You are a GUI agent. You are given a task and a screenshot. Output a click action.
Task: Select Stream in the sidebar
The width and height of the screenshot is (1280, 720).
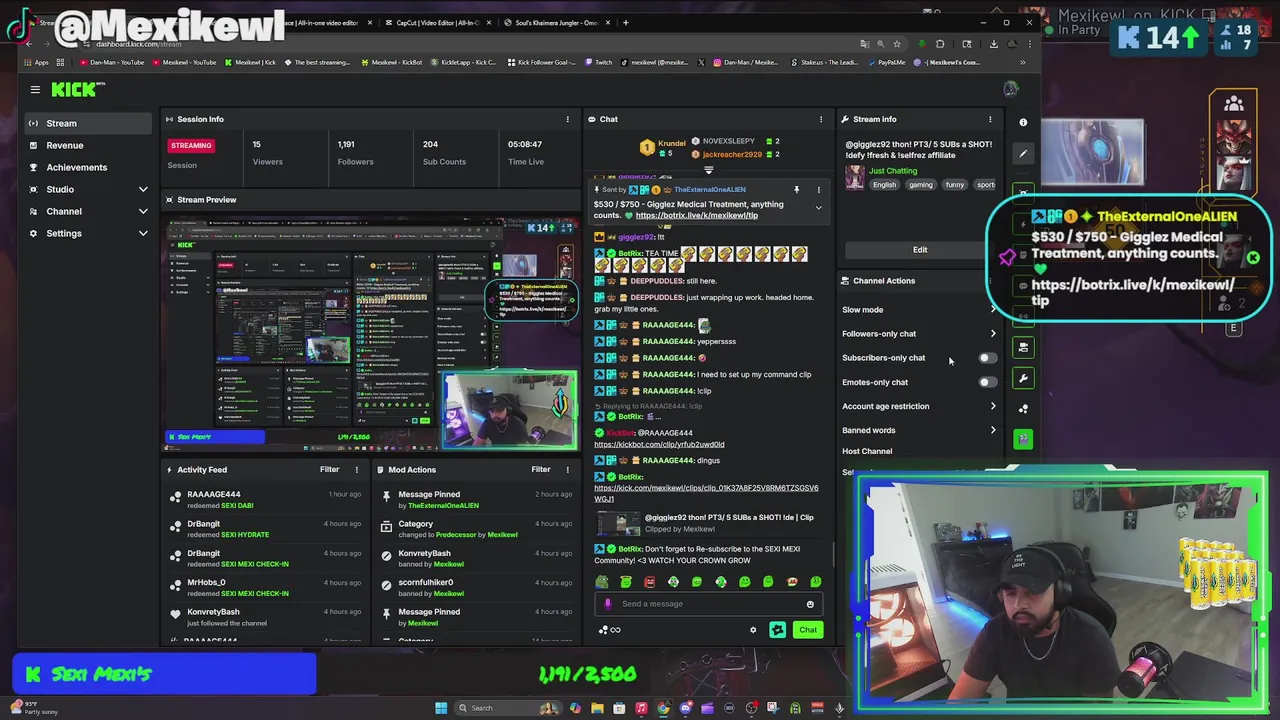click(88, 123)
